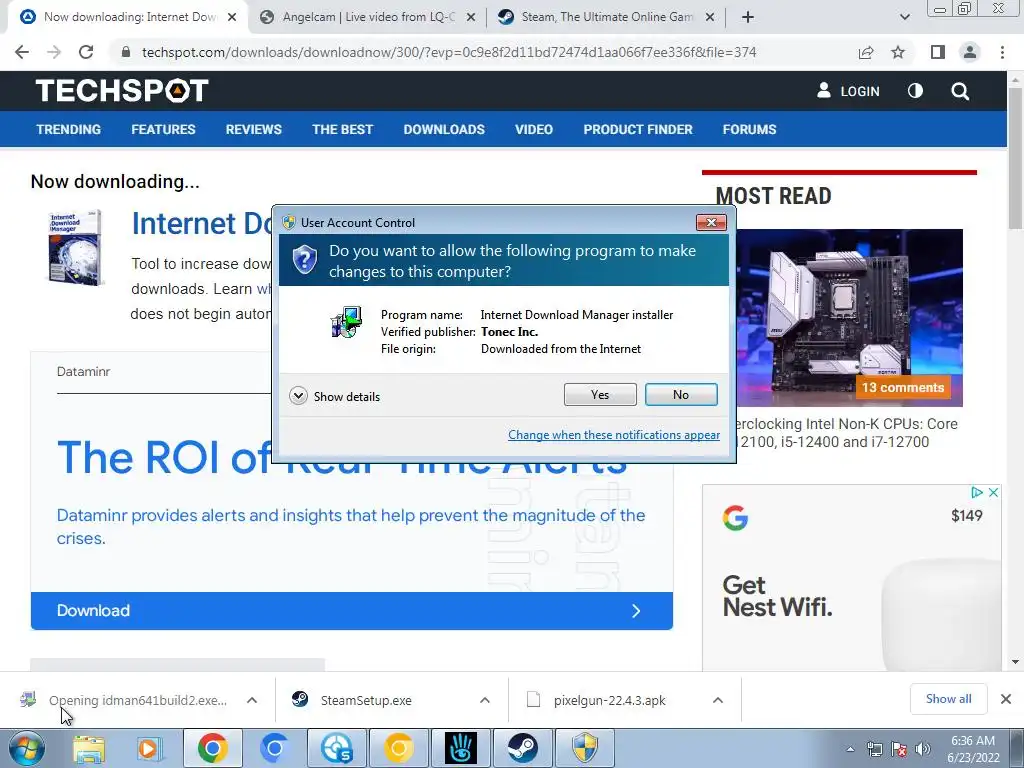Screen dimensions: 1024x768
Task: Open the tab search dropdown arrow
Action: (x=904, y=17)
